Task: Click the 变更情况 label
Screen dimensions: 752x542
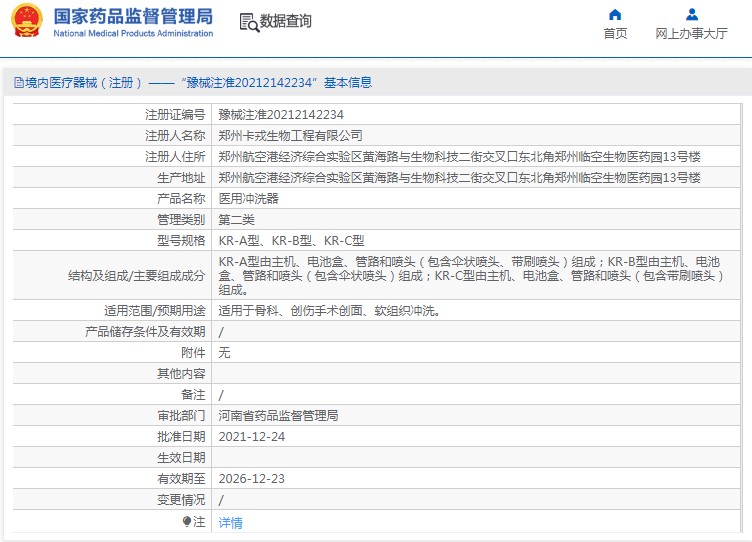Action: [x=181, y=500]
